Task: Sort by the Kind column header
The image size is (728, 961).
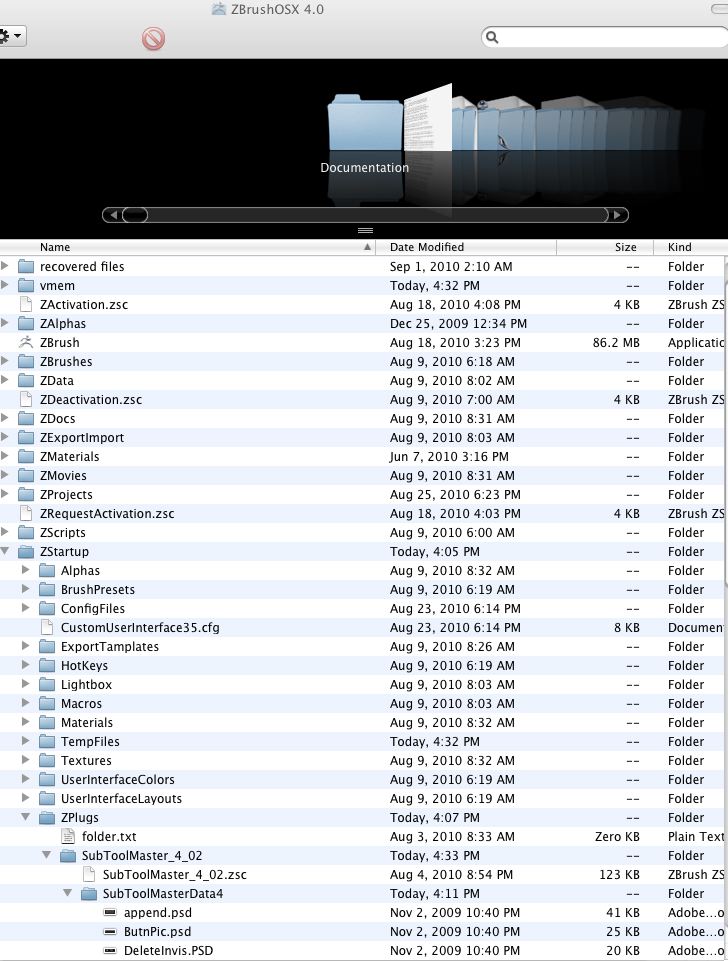Action: point(690,247)
